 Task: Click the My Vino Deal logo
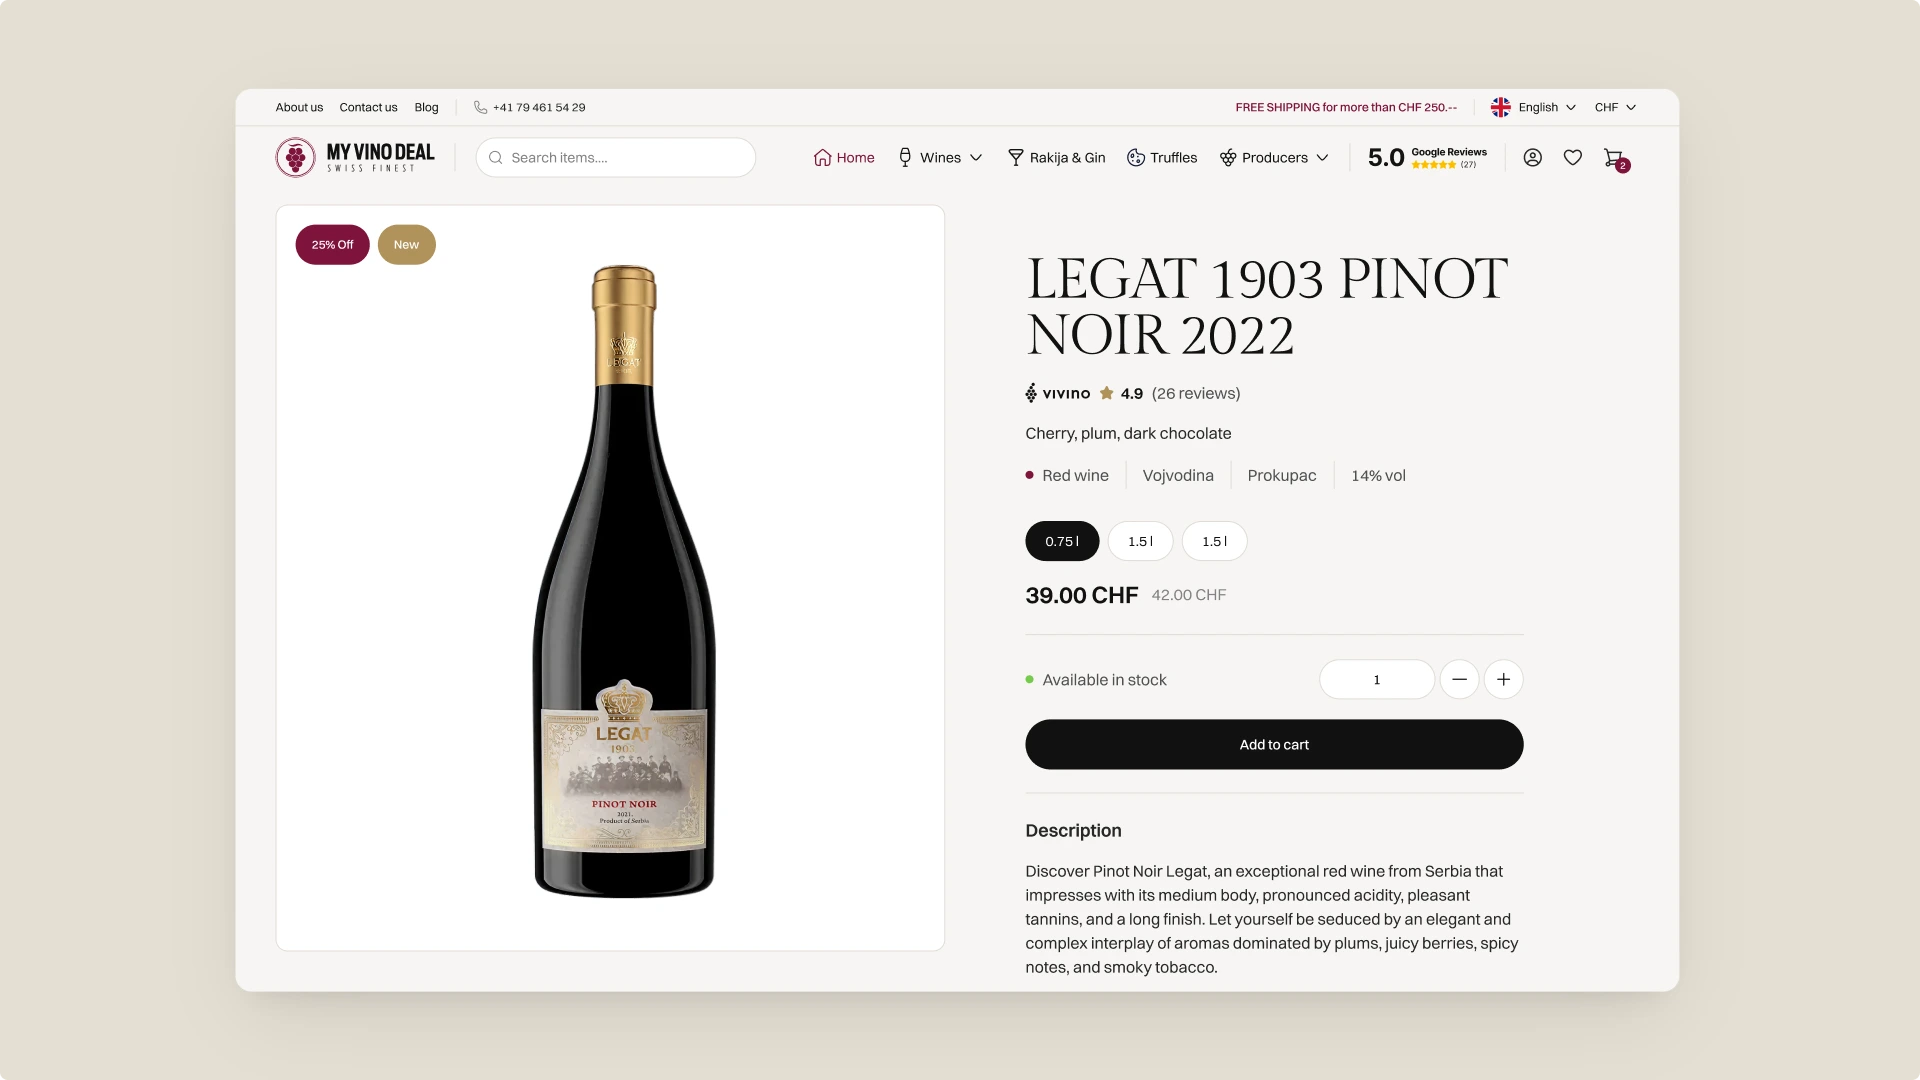point(355,157)
